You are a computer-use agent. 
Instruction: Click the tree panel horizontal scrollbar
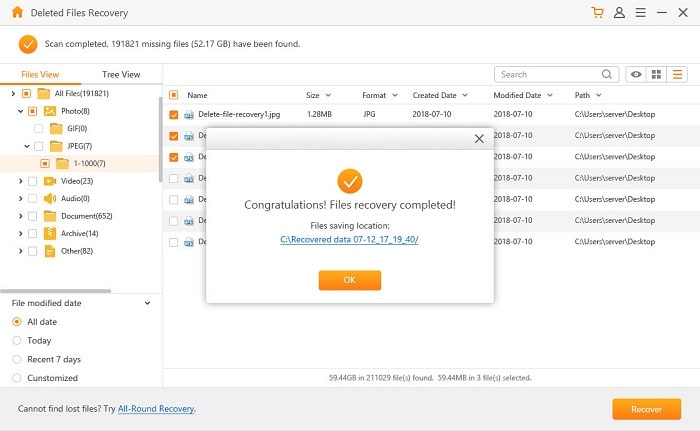56,291
